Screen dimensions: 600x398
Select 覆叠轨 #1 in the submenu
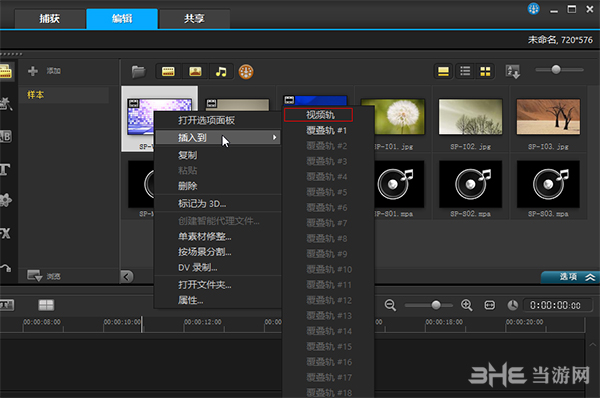[327, 130]
